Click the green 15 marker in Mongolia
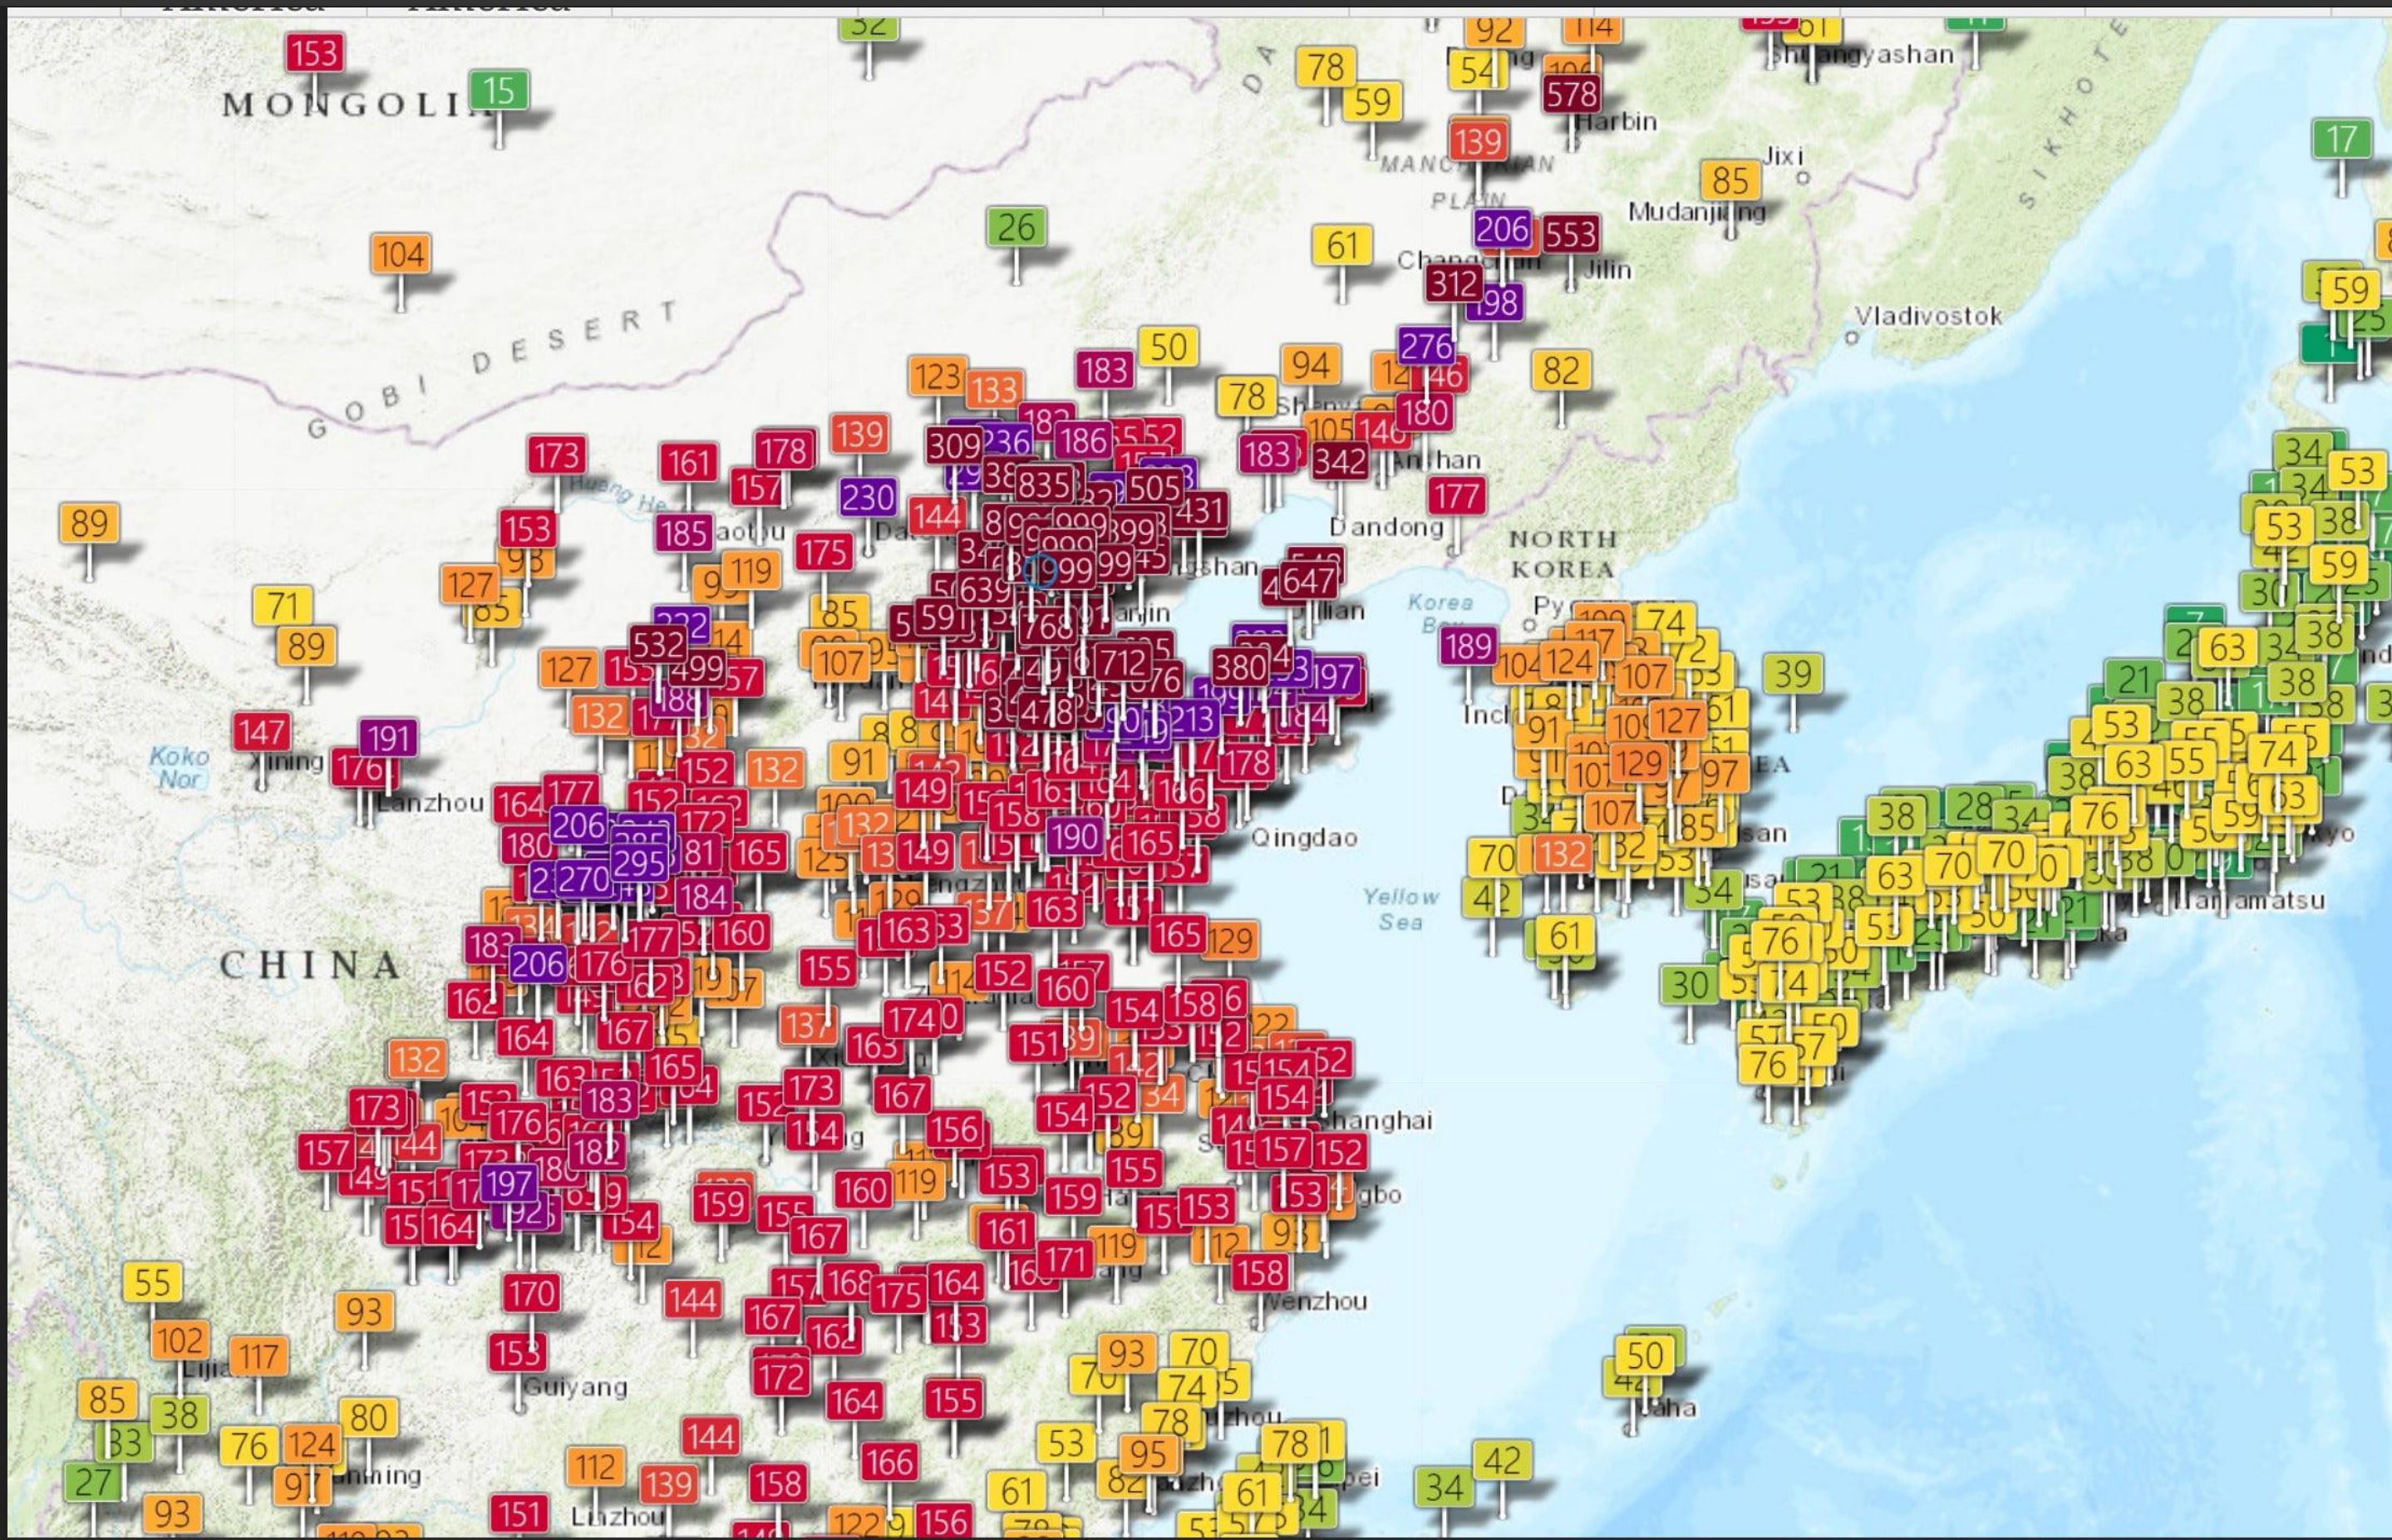2392x1540 pixels. coord(498,91)
